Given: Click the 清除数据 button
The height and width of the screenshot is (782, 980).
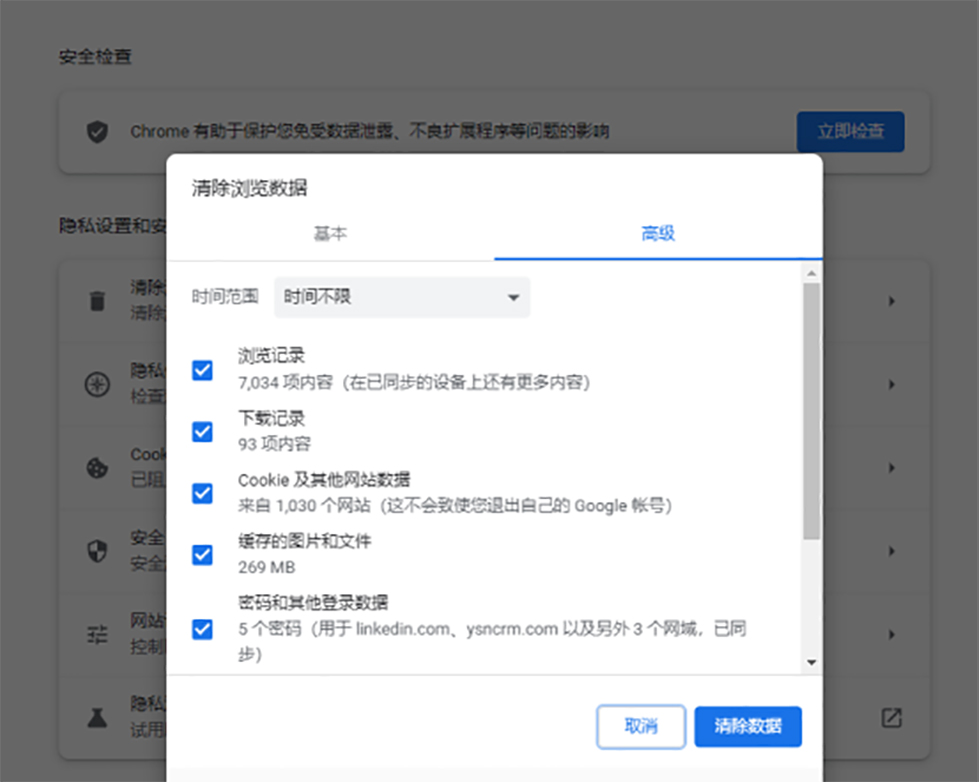Looking at the screenshot, I should coord(748,726).
